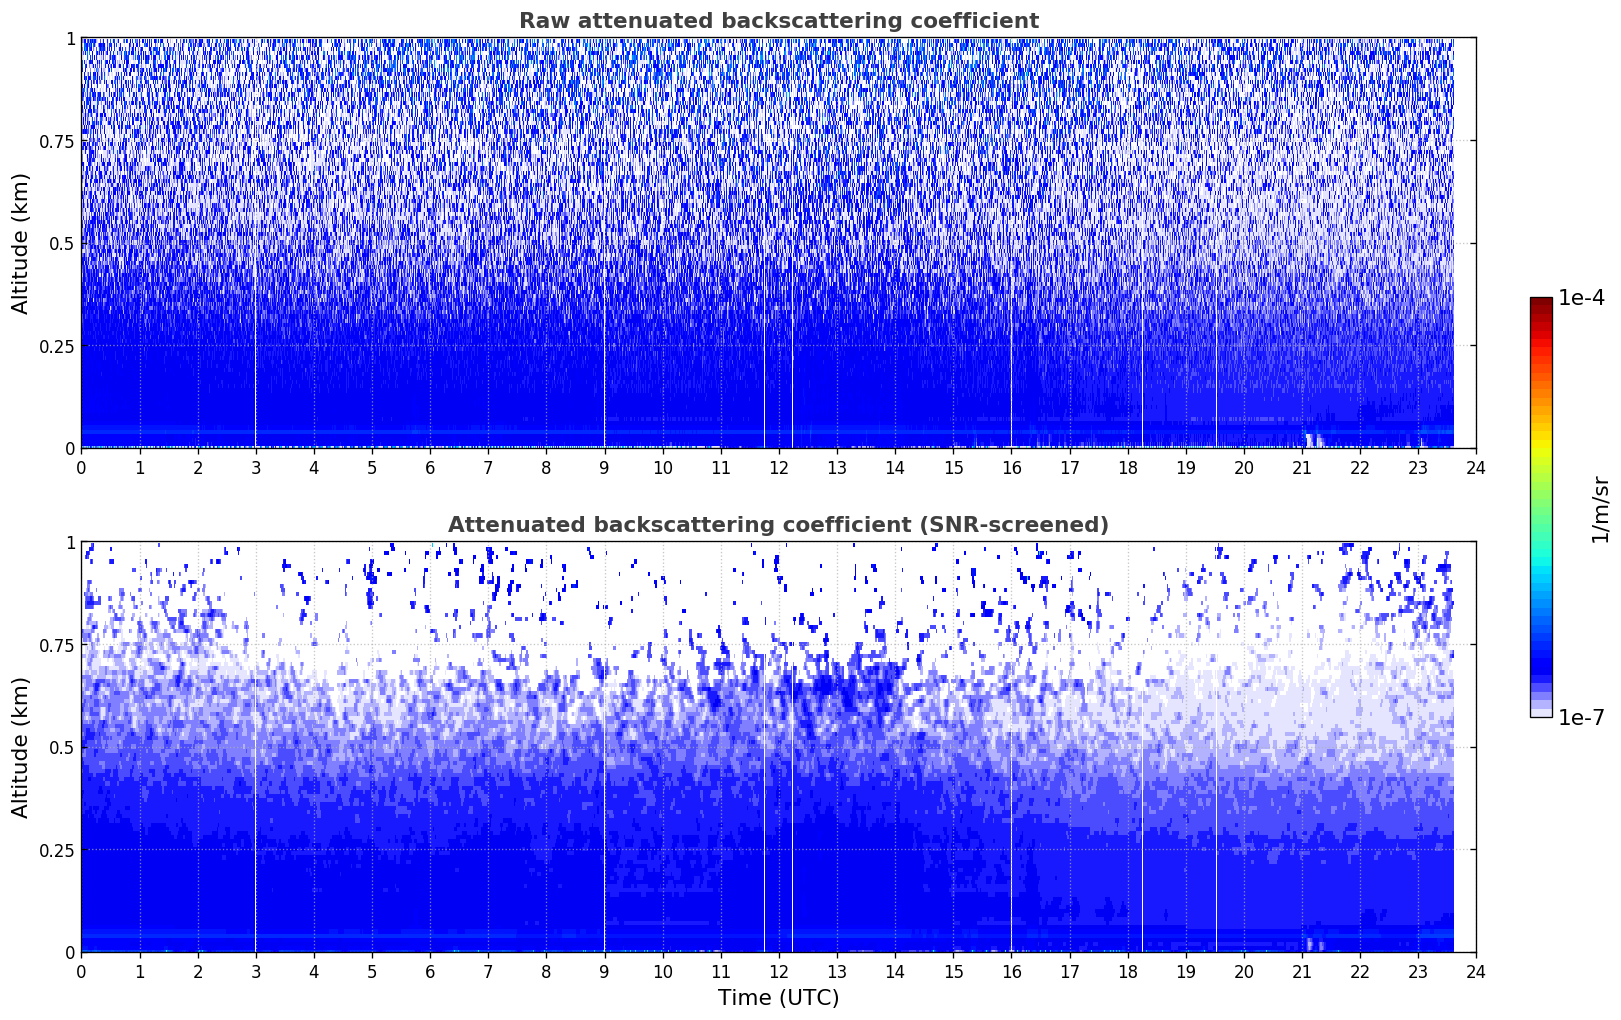The height and width of the screenshot is (1020, 1621).
Task: Click the '0.75' altitude tick on top plot
Action: pyautogui.click(x=57, y=141)
